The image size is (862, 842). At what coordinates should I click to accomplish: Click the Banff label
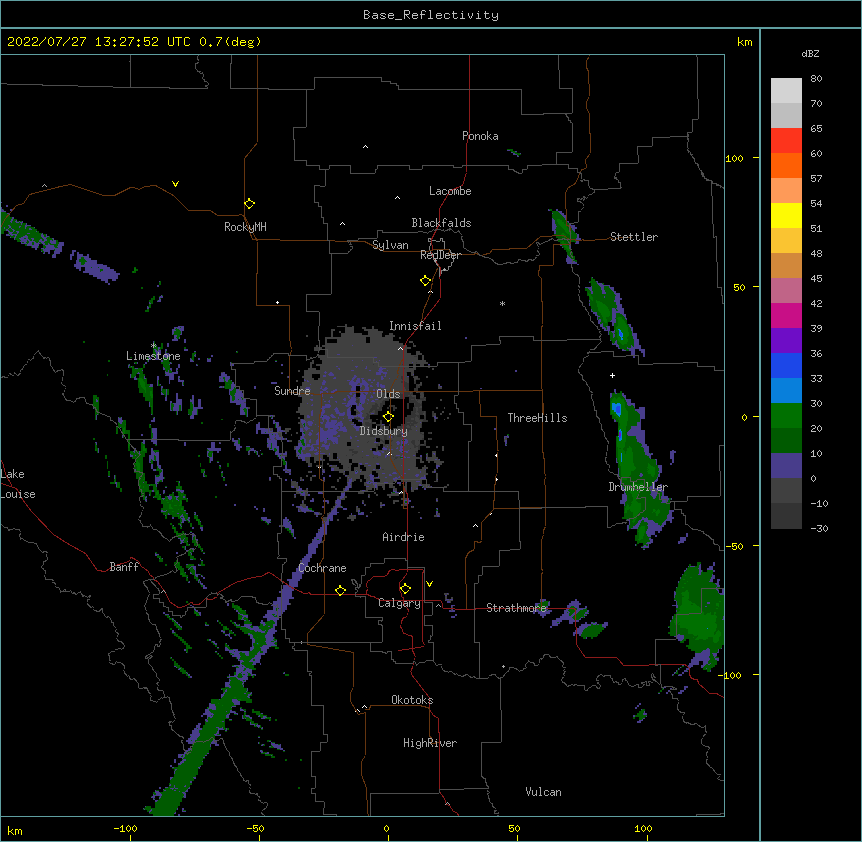[124, 567]
